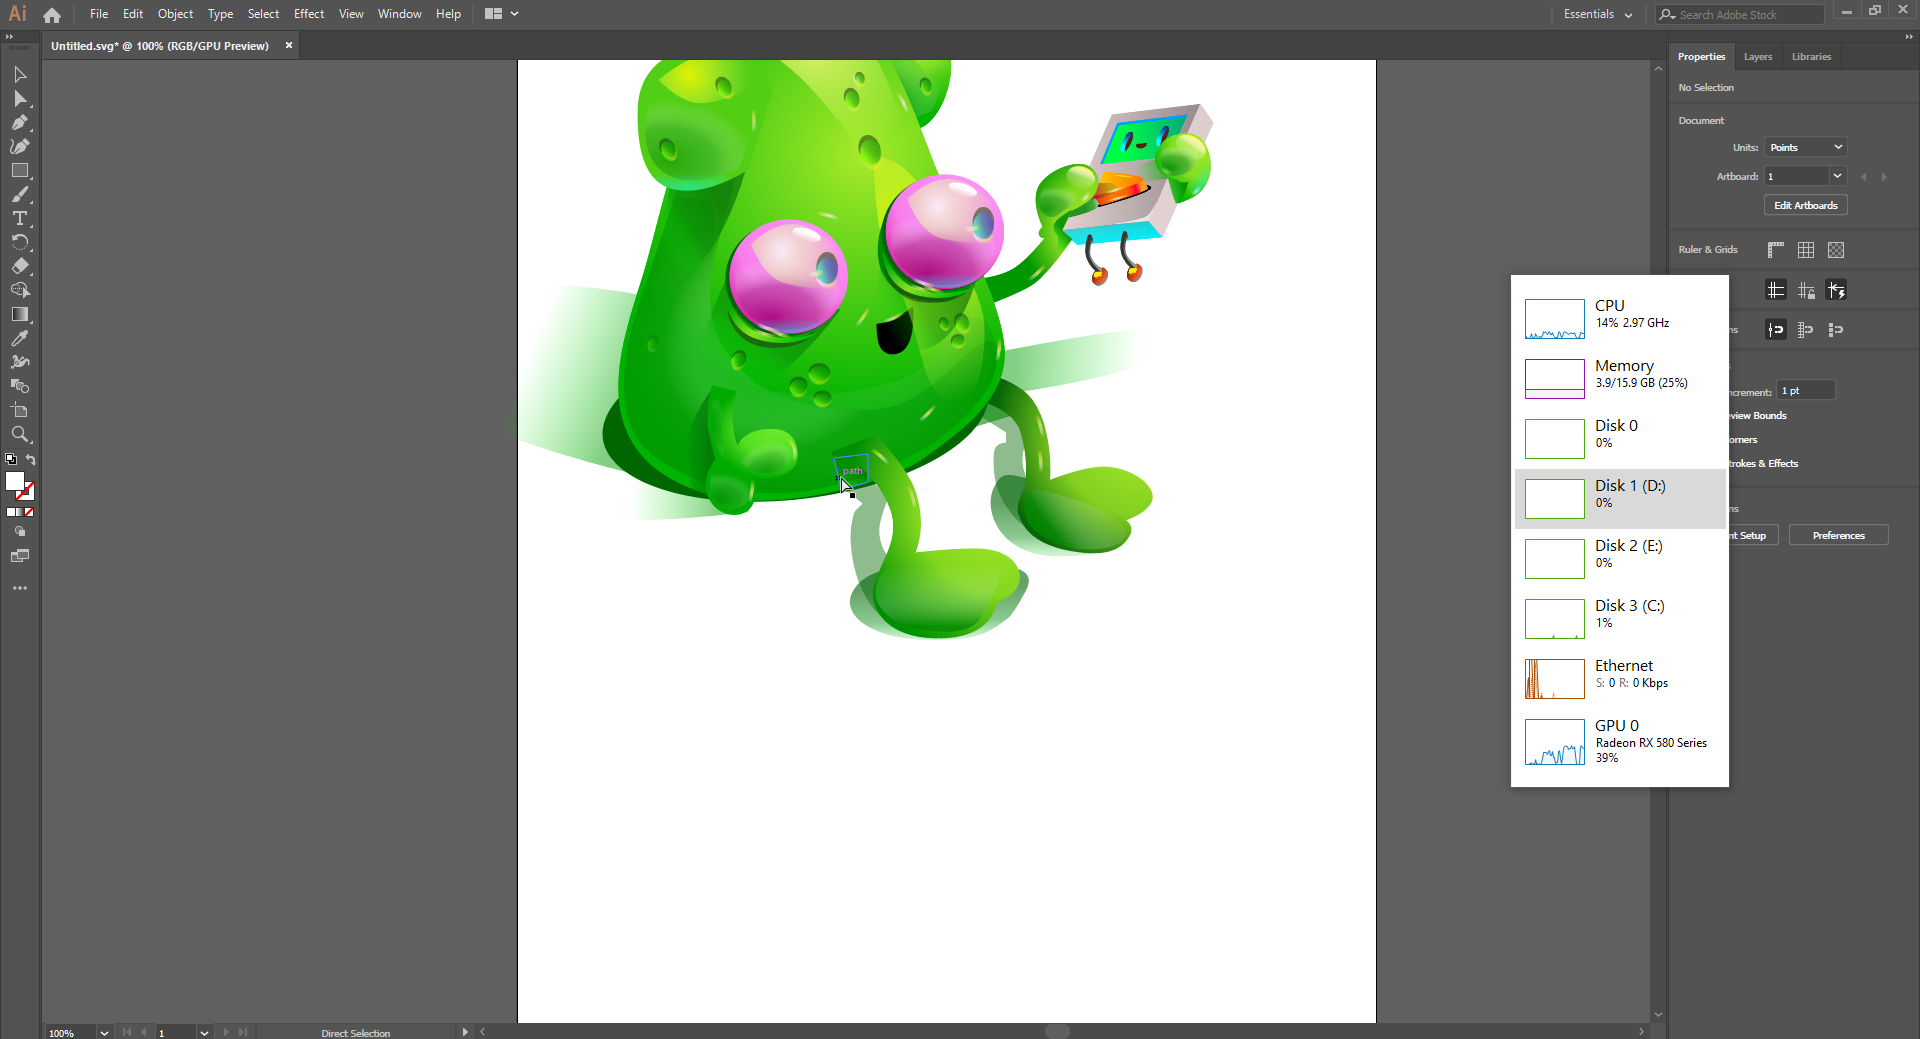The width and height of the screenshot is (1920, 1039).
Task: Go to previous artboard arrow in Properties
Action: (1864, 177)
